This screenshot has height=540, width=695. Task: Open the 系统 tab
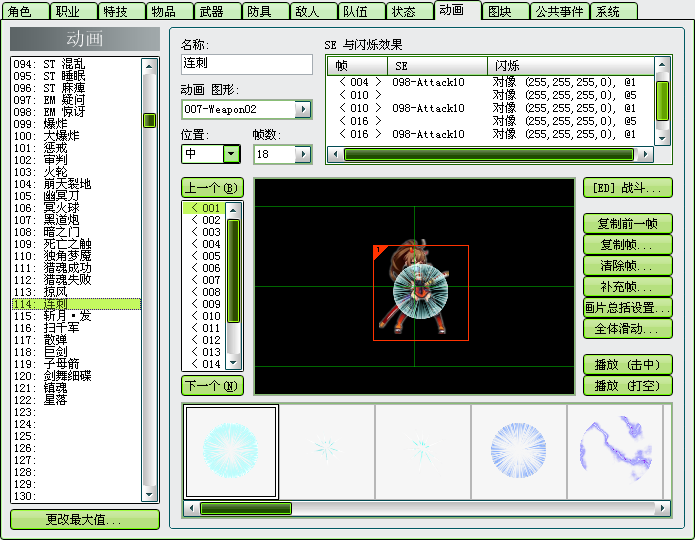click(x=614, y=11)
